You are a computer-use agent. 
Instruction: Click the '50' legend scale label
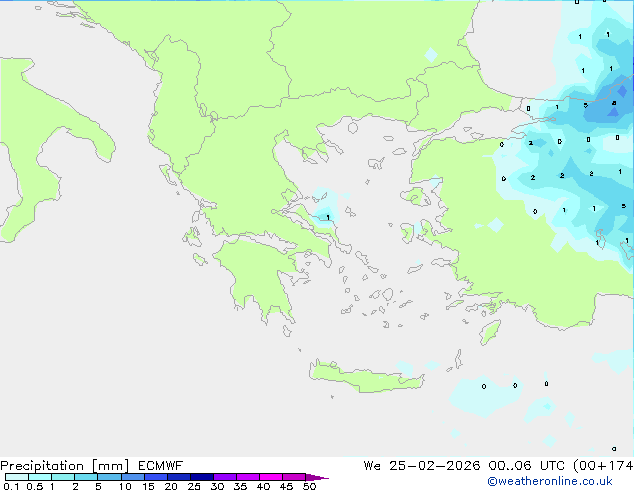pyautogui.click(x=310, y=486)
